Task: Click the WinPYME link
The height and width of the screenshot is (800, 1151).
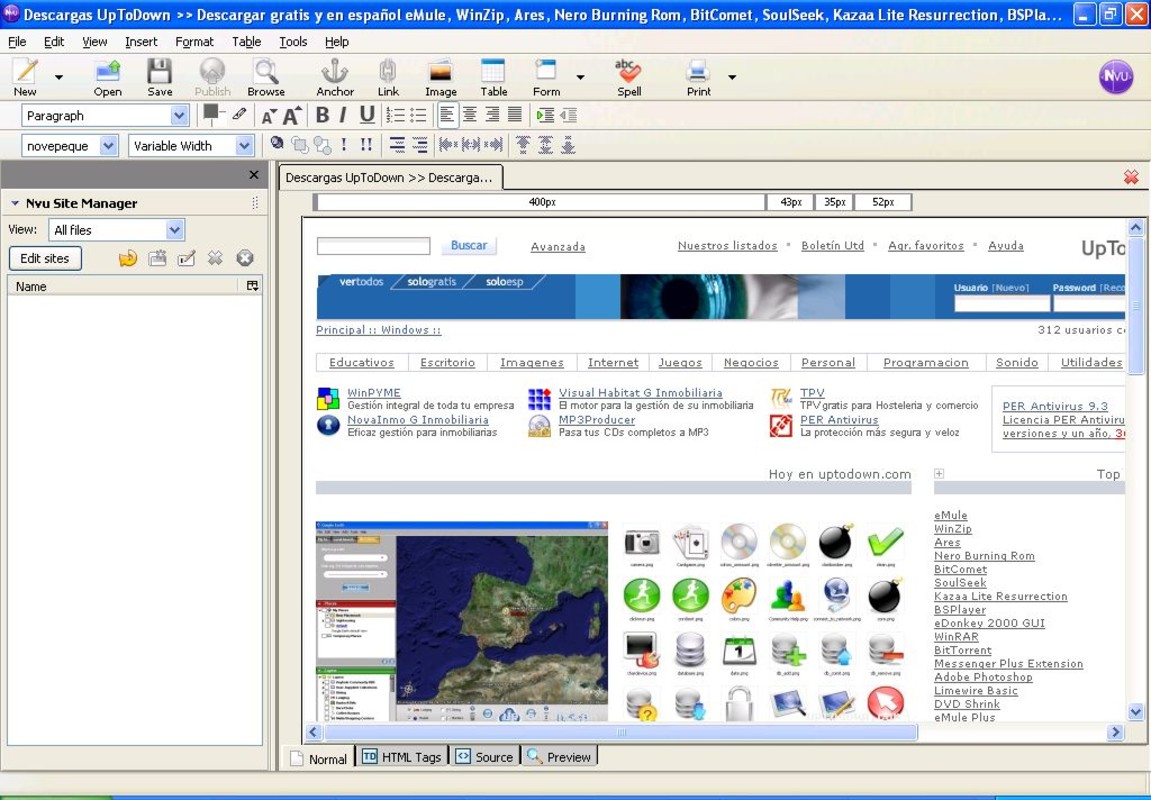Action: point(374,393)
